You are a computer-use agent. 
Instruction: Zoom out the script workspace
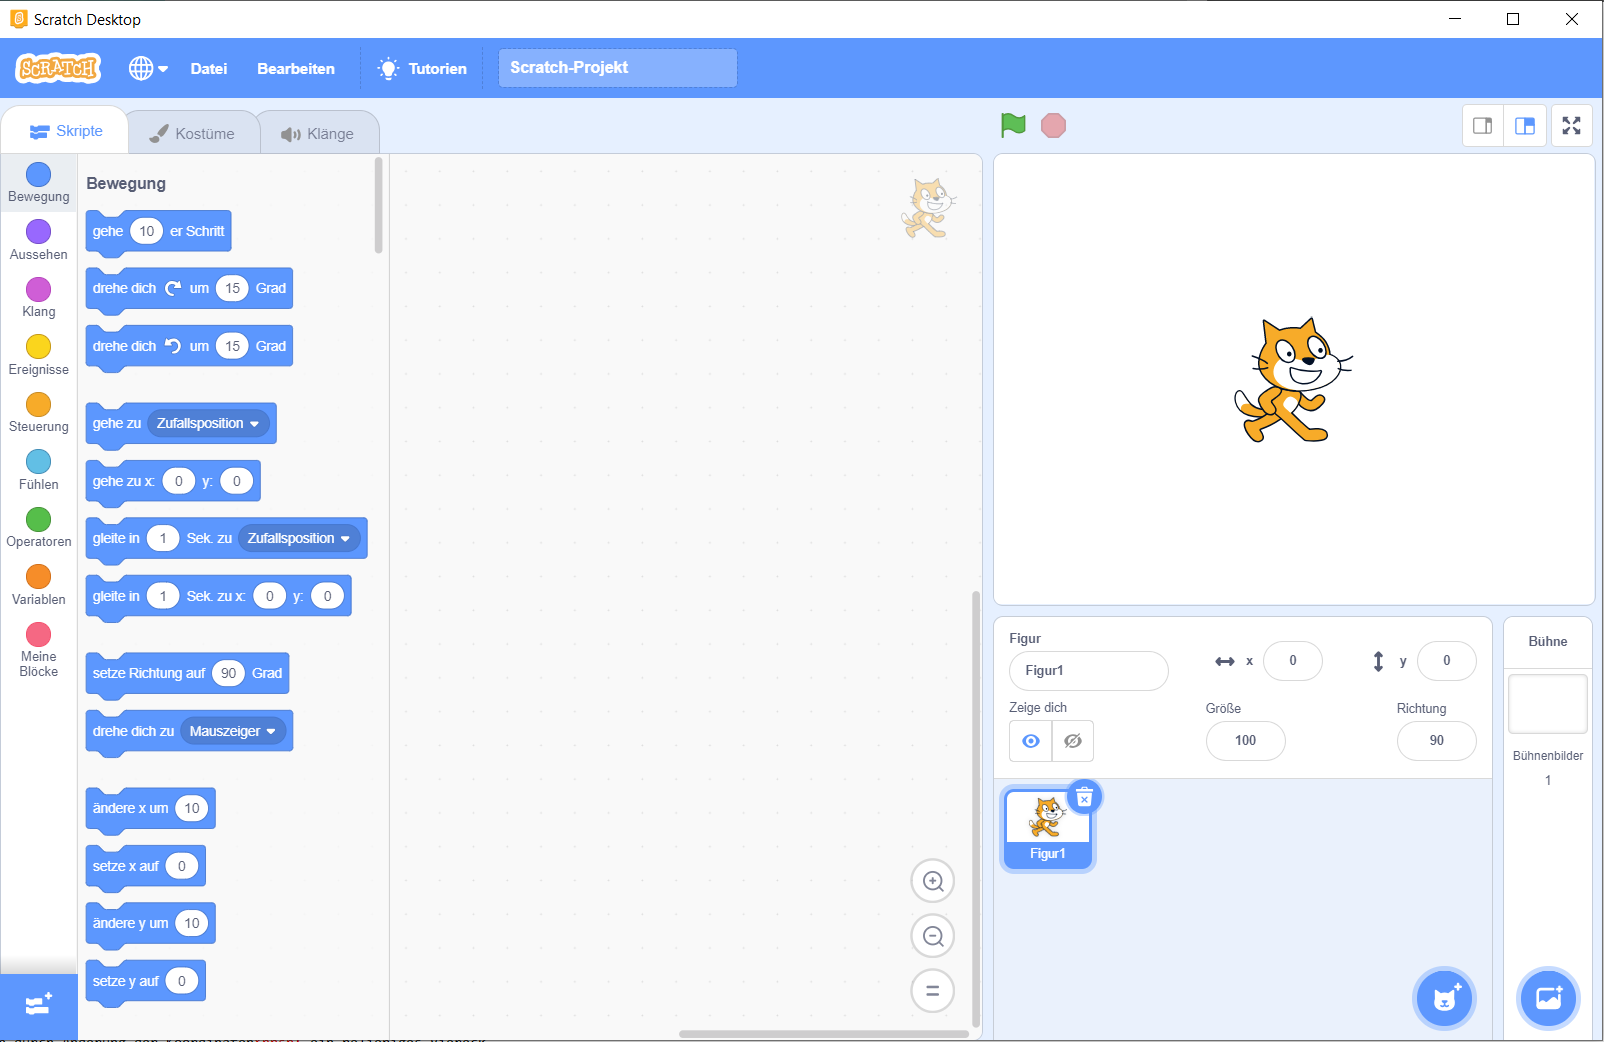(933, 936)
